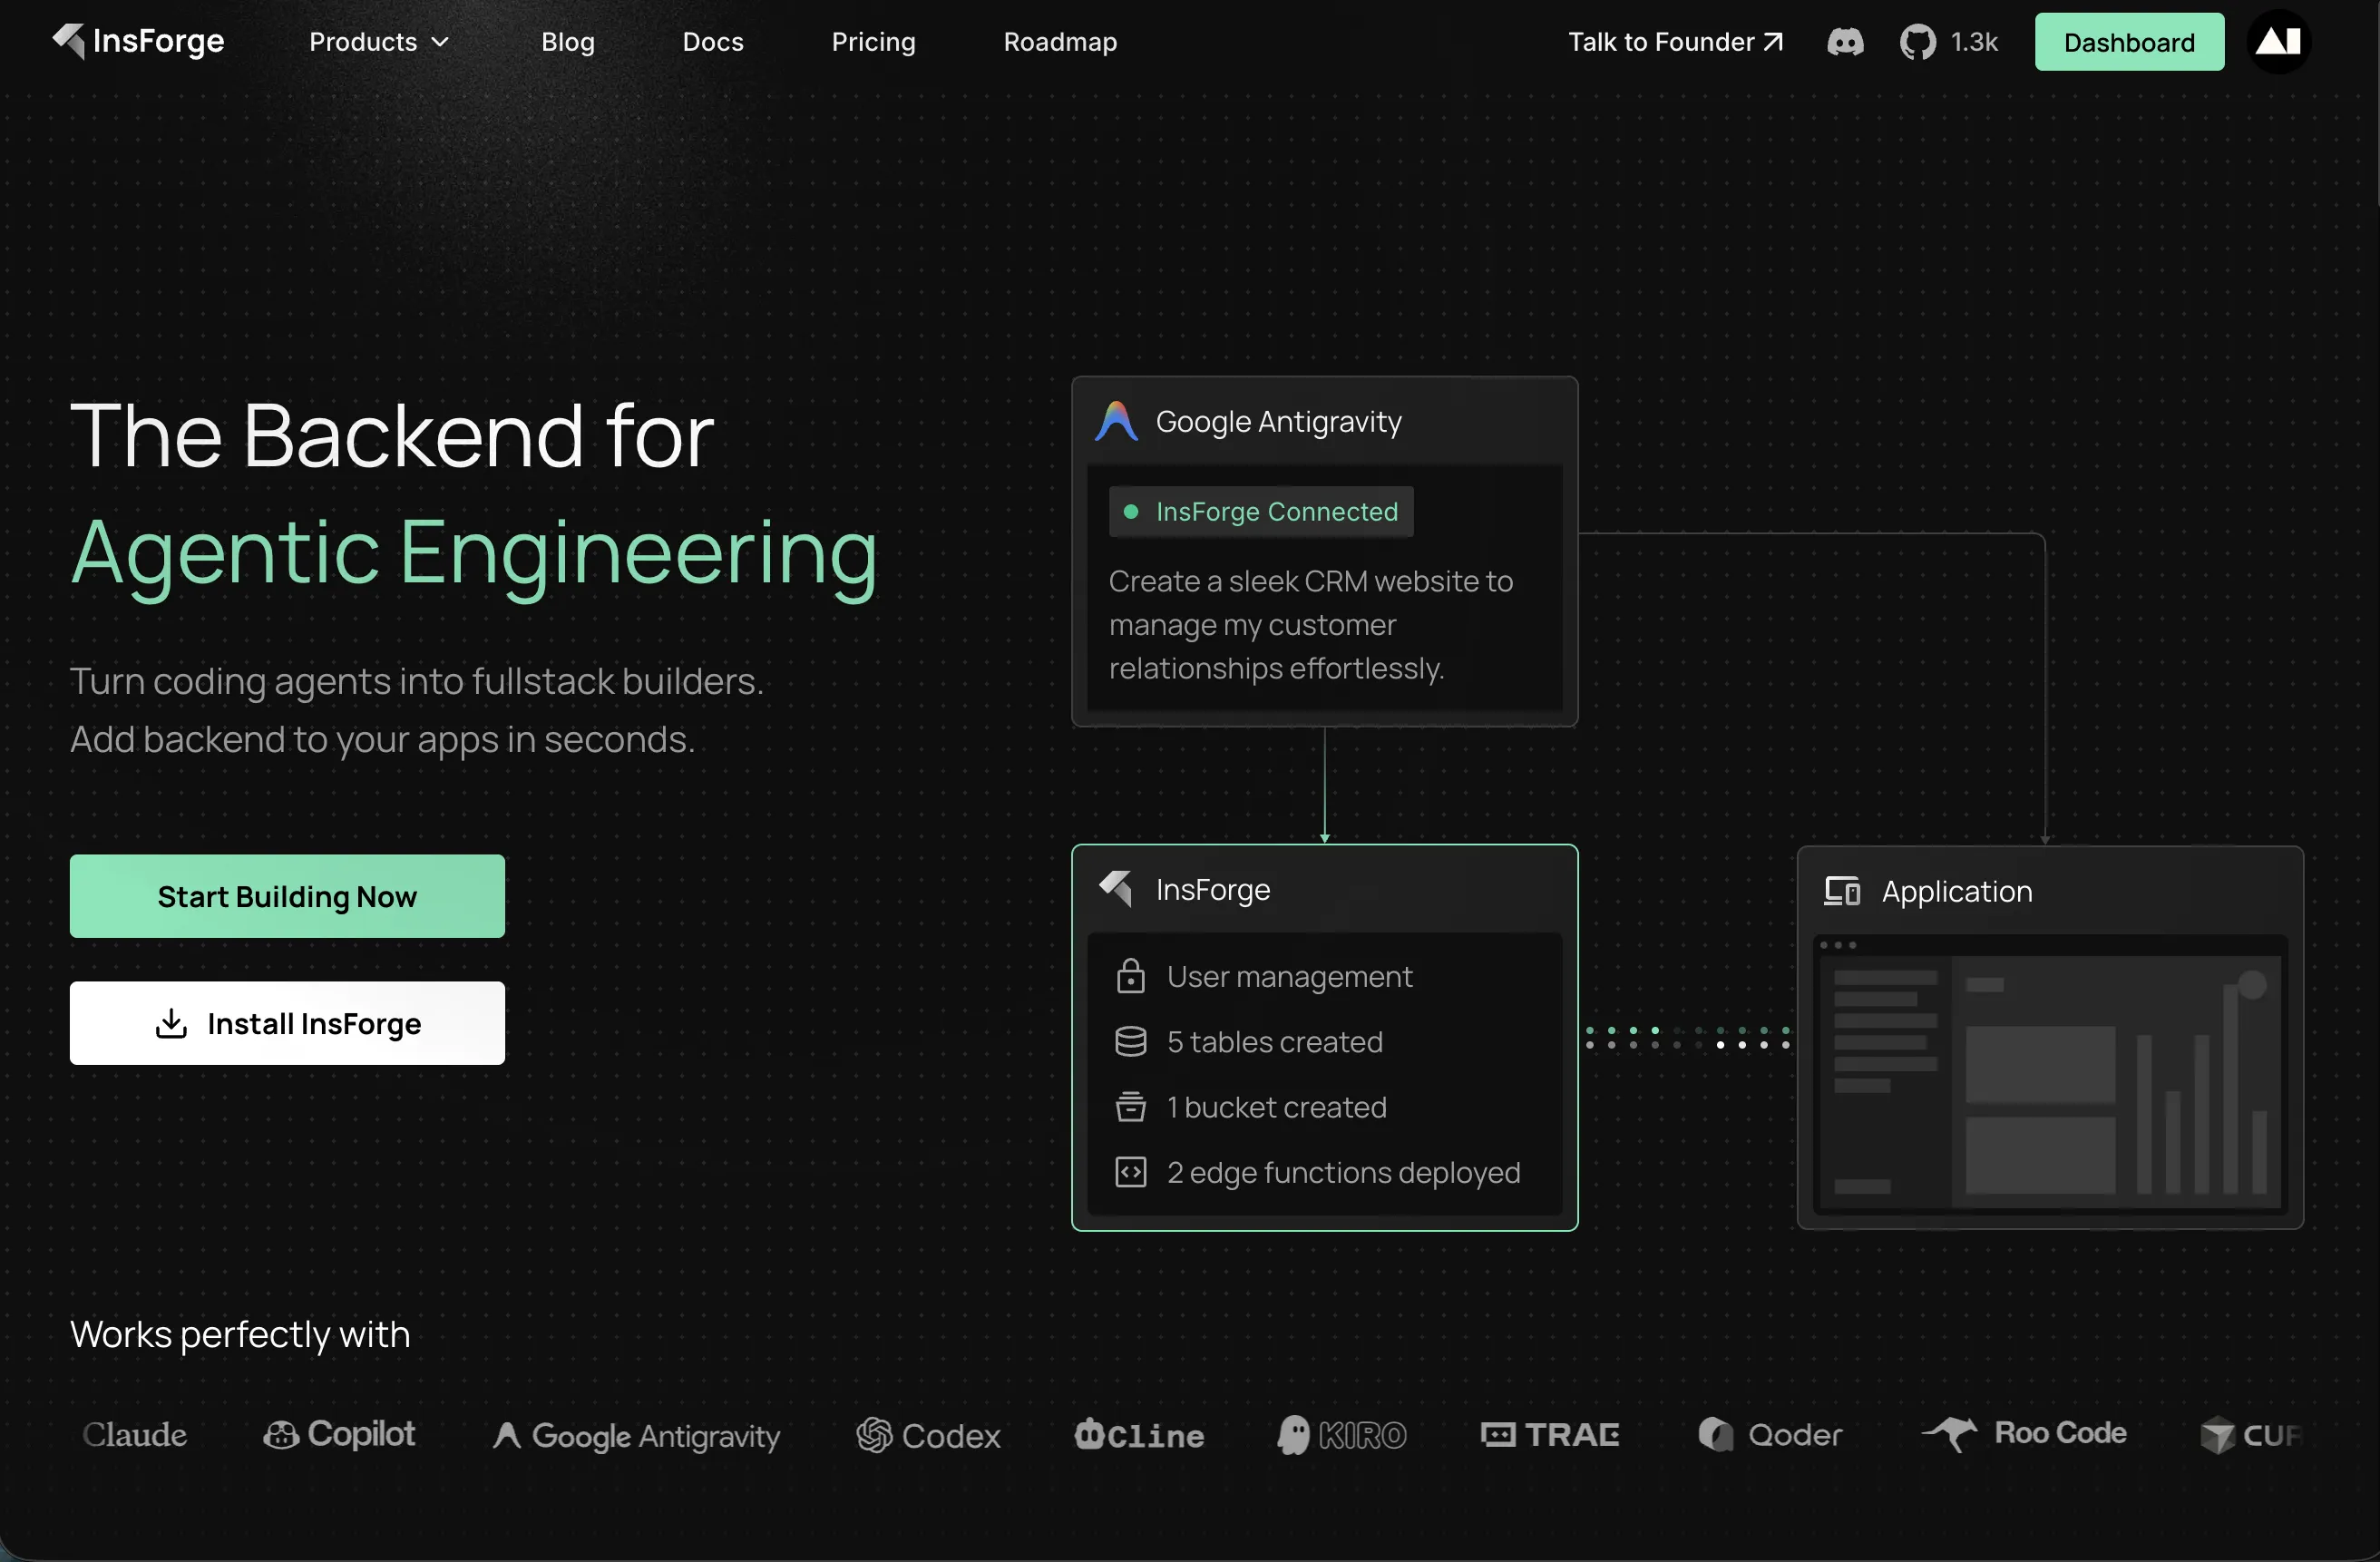
Task: Click the Google Antigravity logo in partner row
Action: (636, 1436)
